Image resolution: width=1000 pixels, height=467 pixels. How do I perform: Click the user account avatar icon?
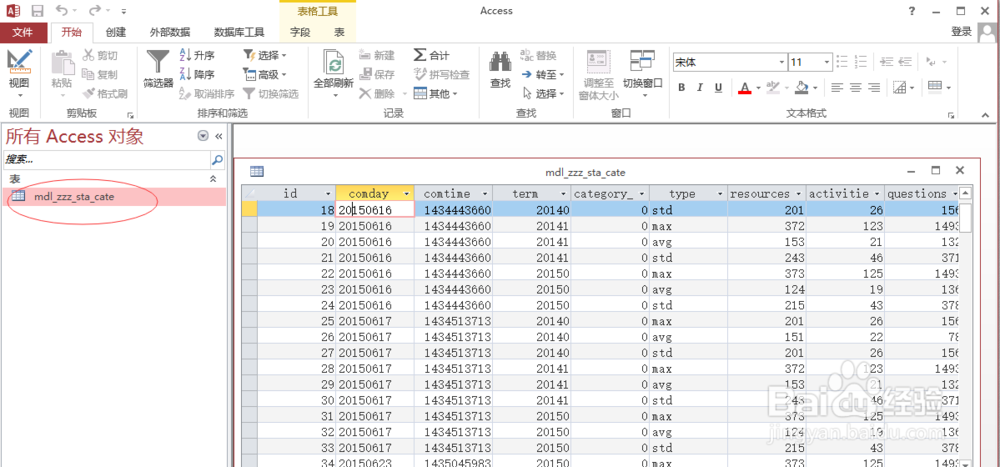(x=986, y=33)
